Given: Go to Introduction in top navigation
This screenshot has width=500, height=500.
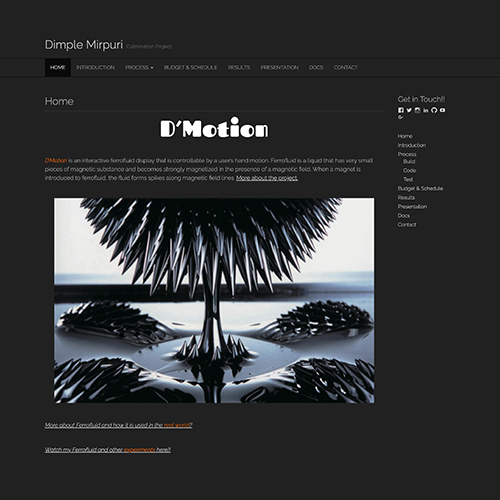Looking at the screenshot, I should [x=95, y=68].
